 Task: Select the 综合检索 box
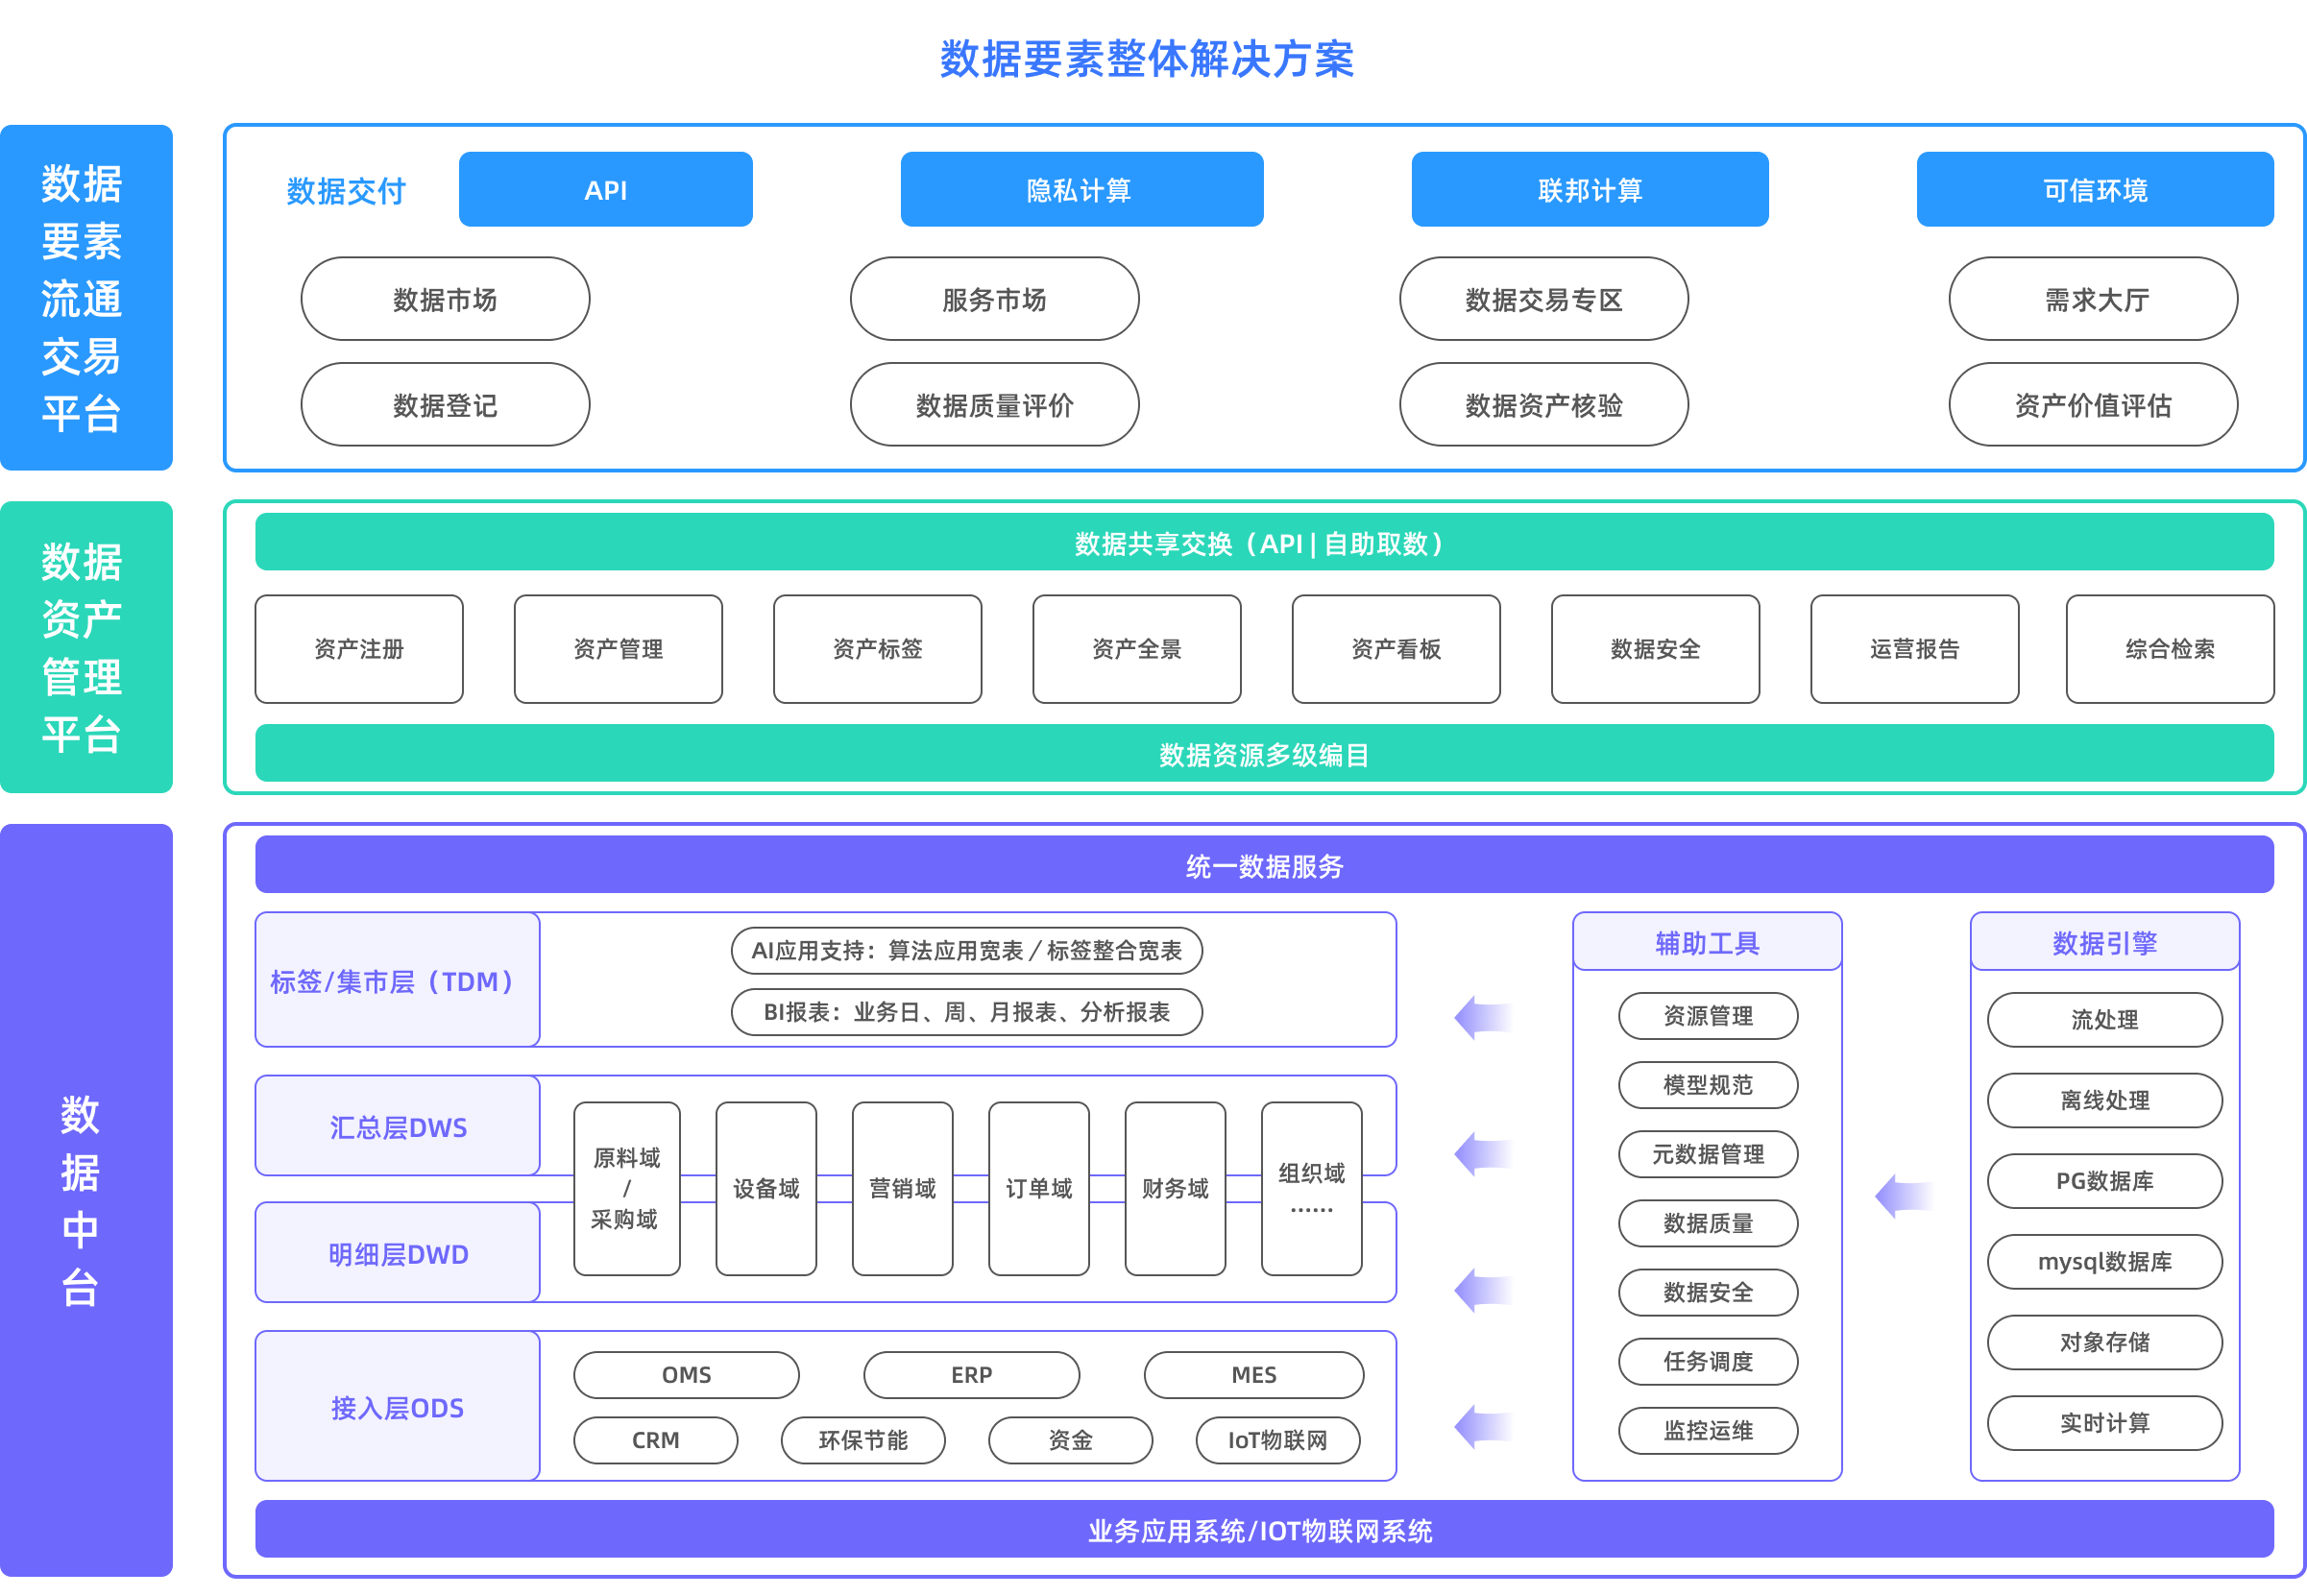2169,649
